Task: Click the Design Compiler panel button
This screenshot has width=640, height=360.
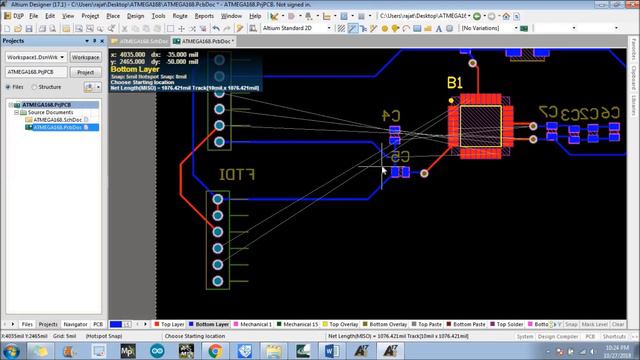Action: (x=558, y=337)
